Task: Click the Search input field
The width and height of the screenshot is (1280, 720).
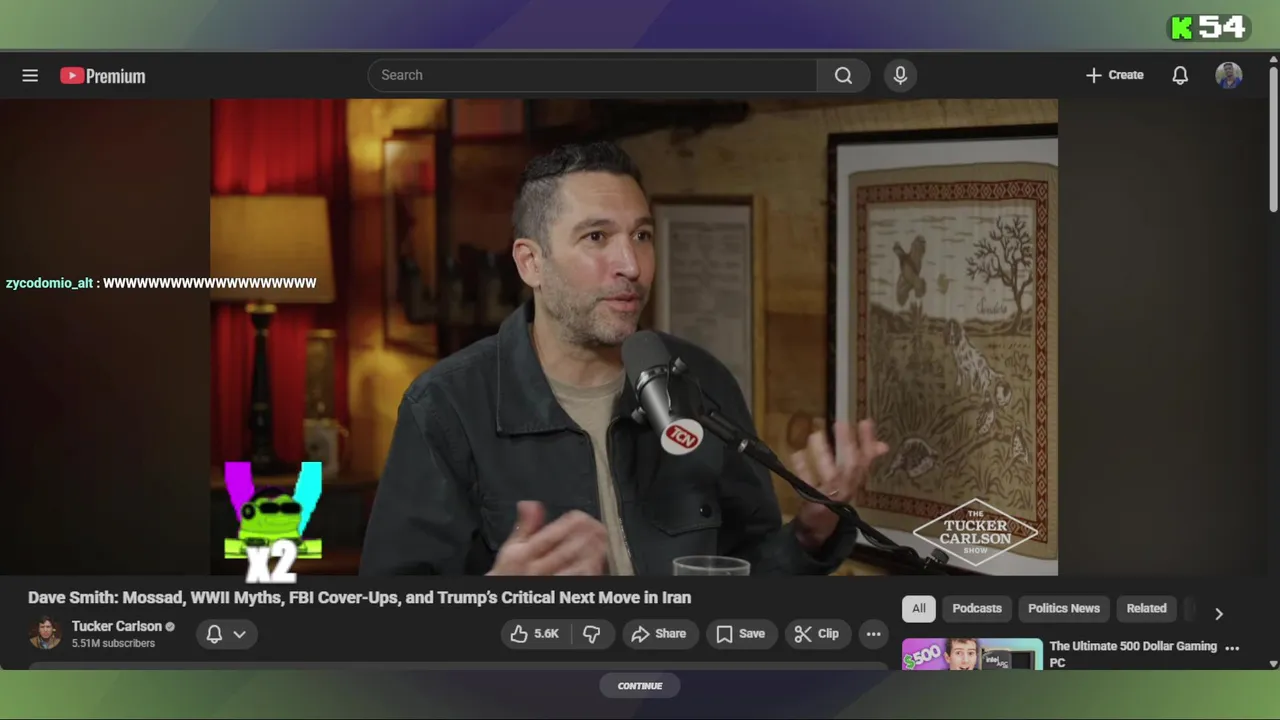Action: coord(593,75)
